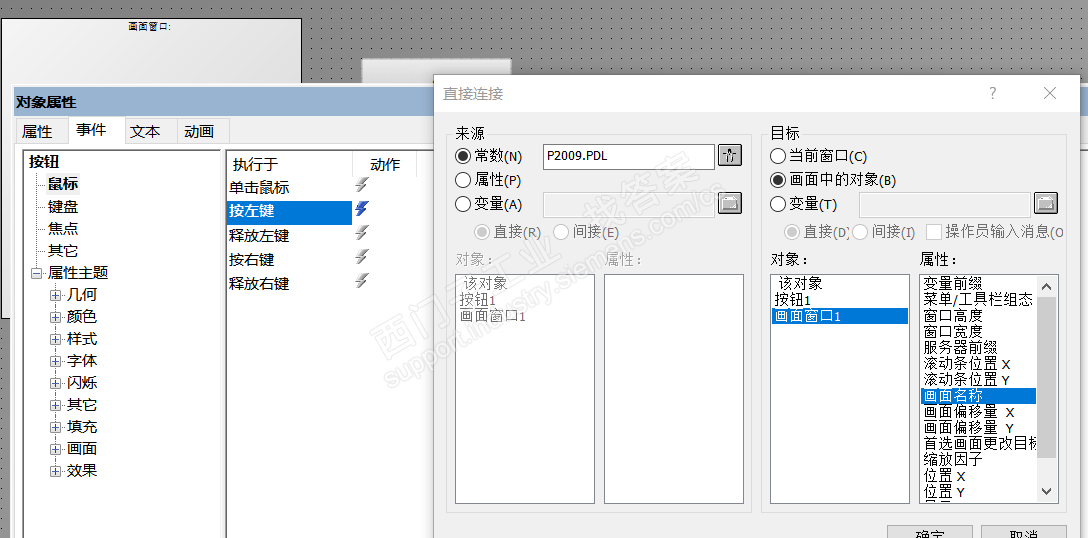Select 菜单/工具栏组态 property
Image resolution: width=1088 pixels, height=538 pixels.
pos(978,300)
